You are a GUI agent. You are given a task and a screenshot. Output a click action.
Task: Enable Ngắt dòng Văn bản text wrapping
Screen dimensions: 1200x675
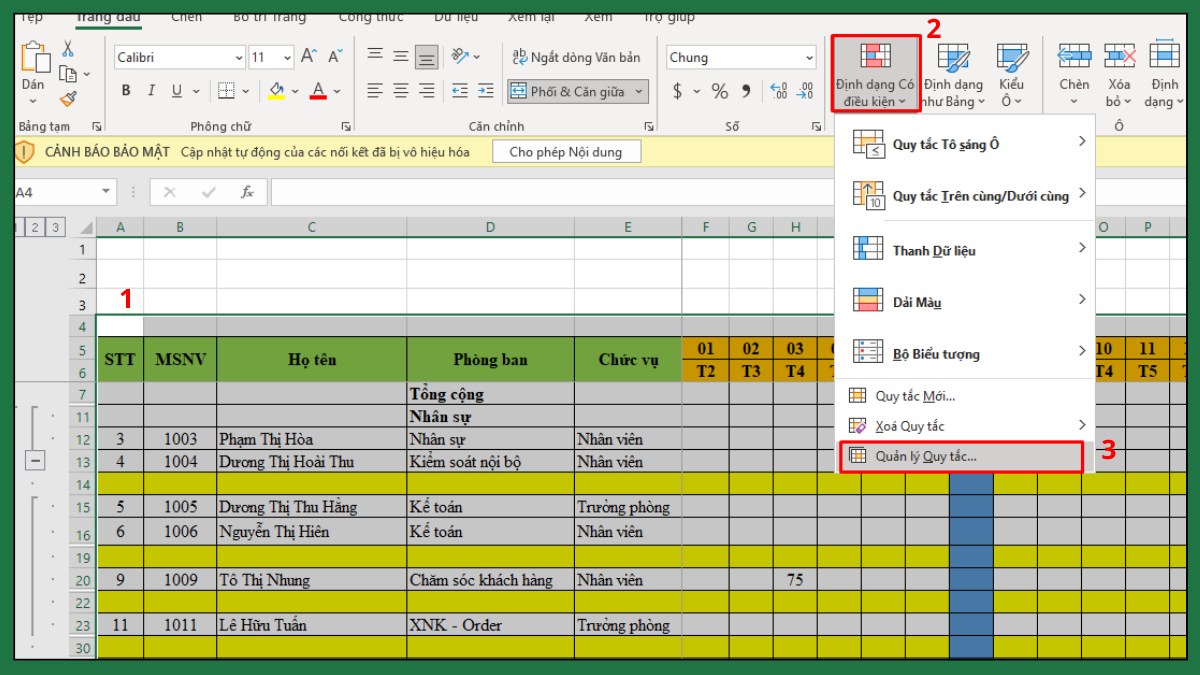570,57
